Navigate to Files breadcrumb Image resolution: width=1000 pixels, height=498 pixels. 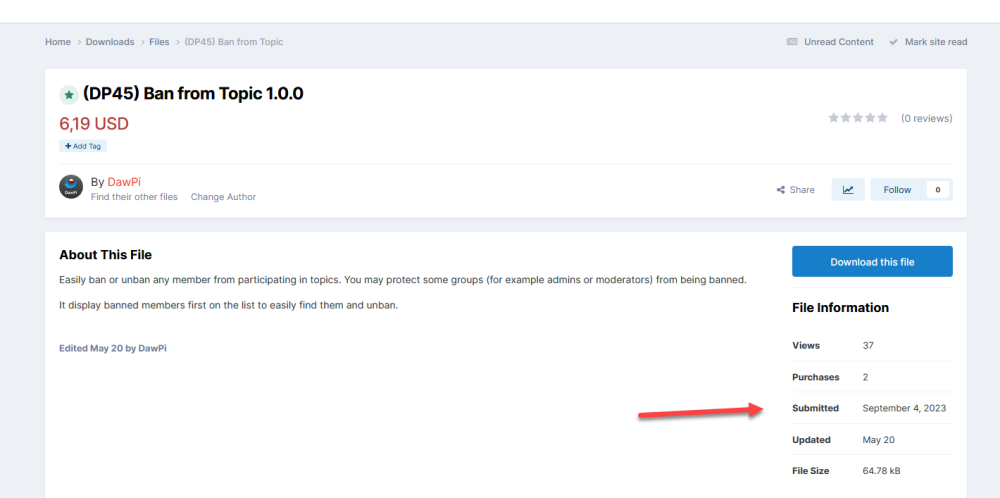pos(159,42)
